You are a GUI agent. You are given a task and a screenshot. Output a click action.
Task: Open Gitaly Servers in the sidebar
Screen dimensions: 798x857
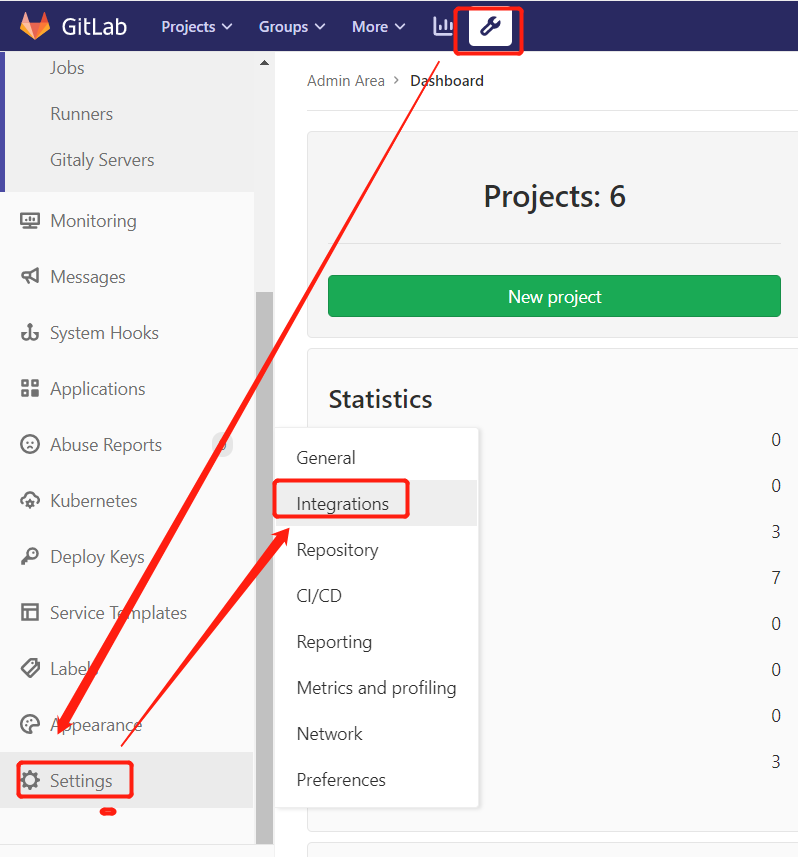(x=102, y=160)
